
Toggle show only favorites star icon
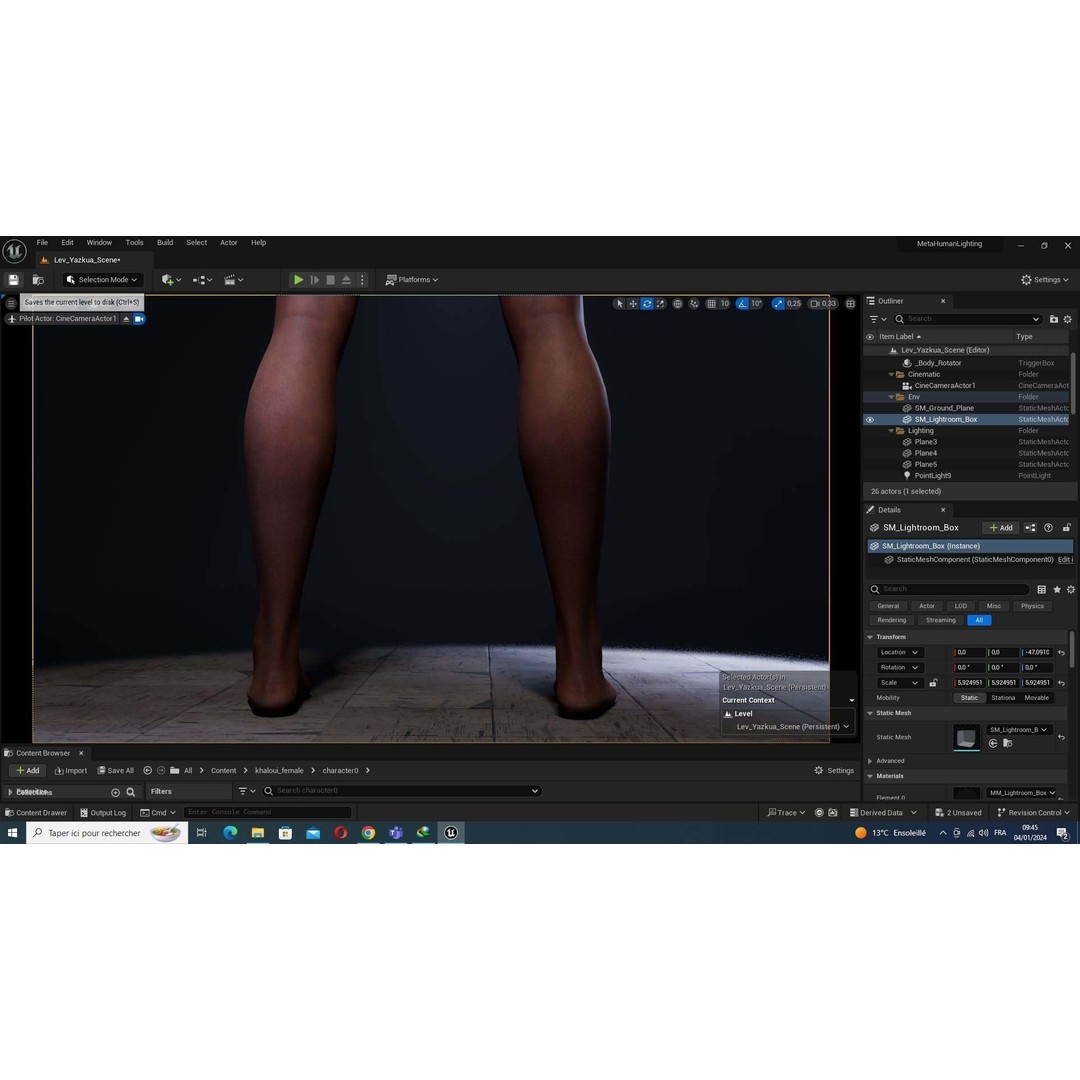click(x=1057, y=590)
